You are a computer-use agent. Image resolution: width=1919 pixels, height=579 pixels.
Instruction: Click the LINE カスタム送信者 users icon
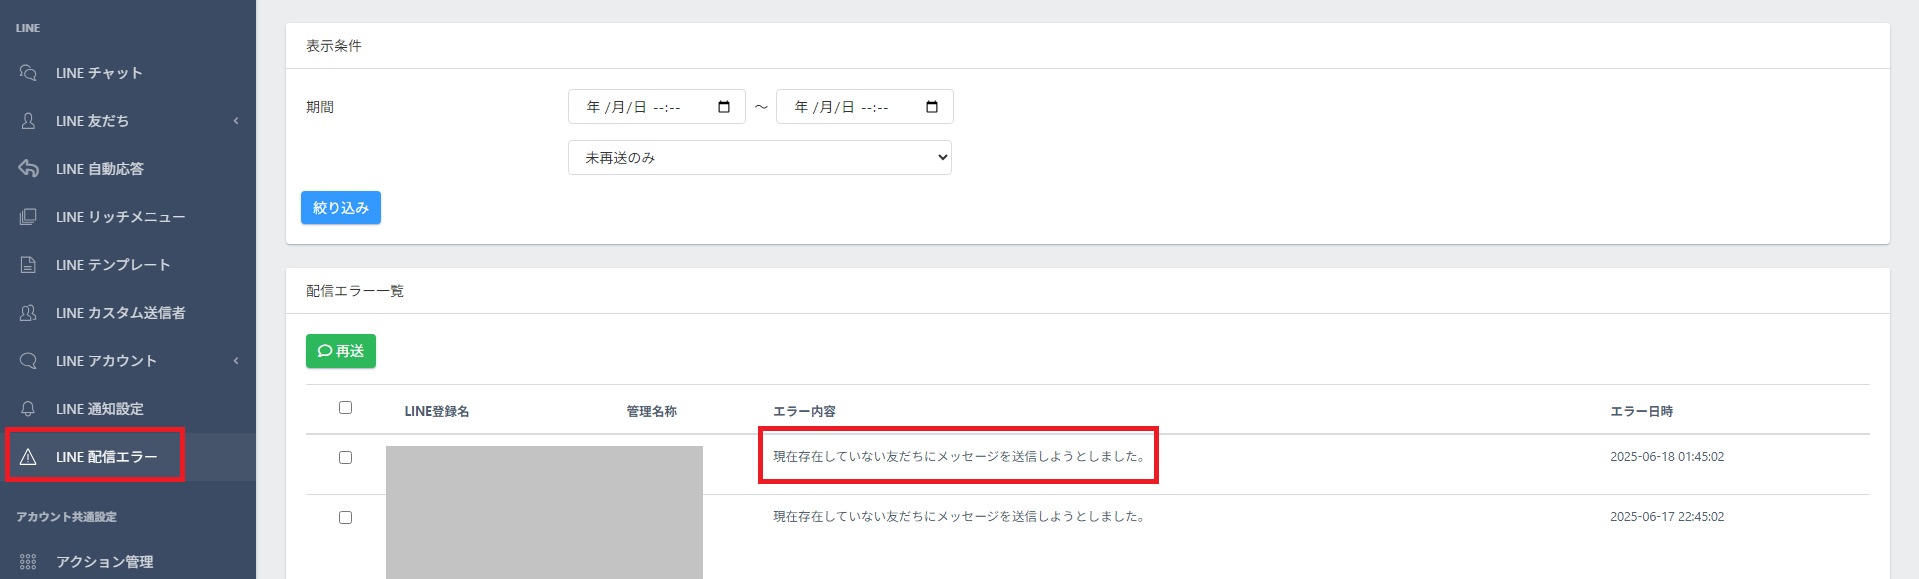coord(28,313)
